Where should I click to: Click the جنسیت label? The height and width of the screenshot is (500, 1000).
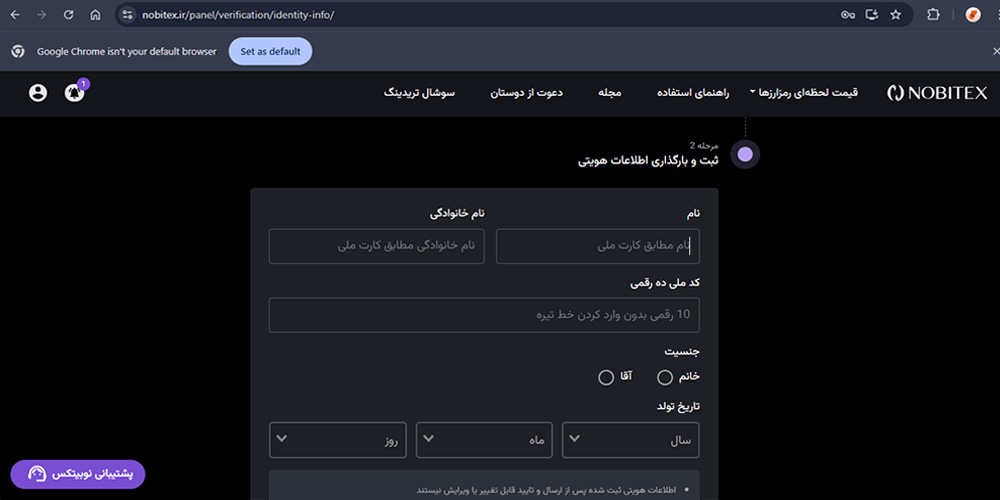[682, 351]
